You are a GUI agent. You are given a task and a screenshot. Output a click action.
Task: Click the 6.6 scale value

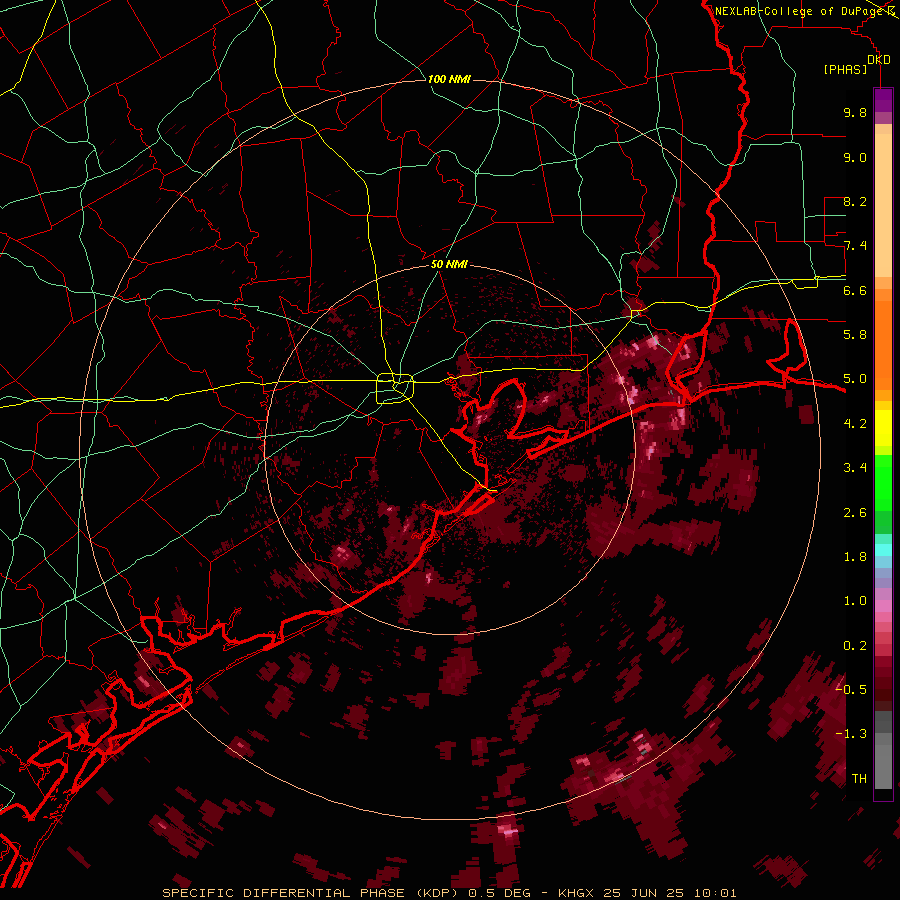855,290
